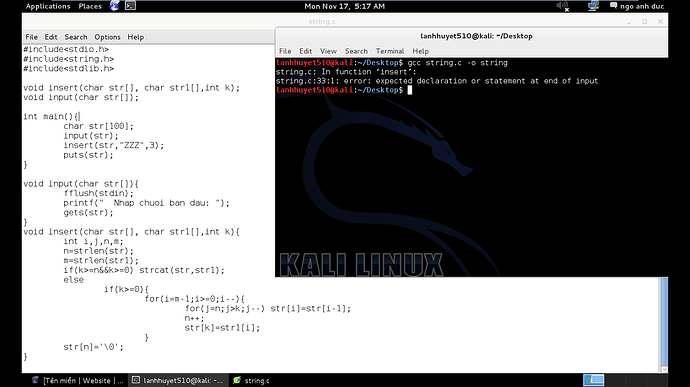Click the editor icon on string.c taskbar item

pyautogui.click(x=237, y=380)
